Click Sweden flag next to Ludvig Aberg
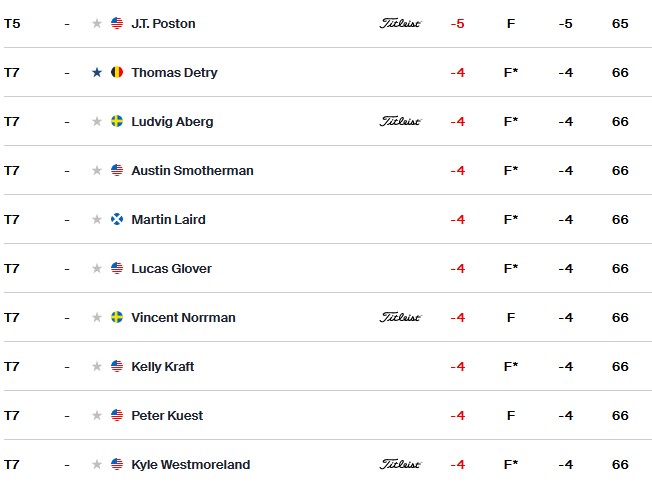652x487 pixels. pos(117,121)
